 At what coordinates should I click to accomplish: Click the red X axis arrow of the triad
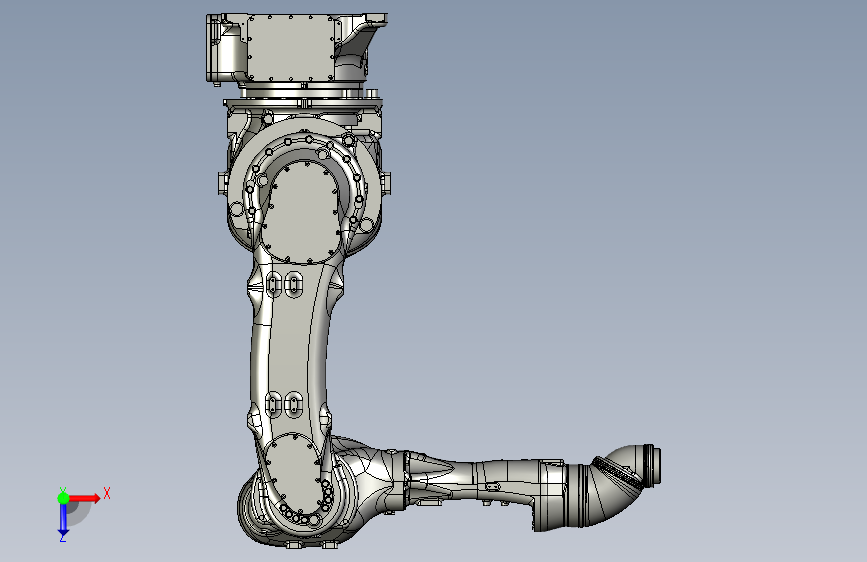point(84,498)
